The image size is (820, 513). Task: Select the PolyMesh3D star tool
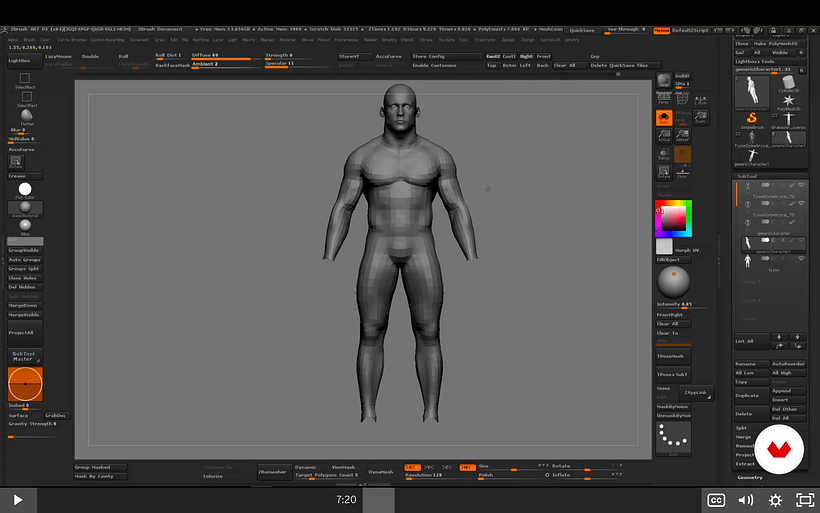pyautogui.click(x=789, y=102)
